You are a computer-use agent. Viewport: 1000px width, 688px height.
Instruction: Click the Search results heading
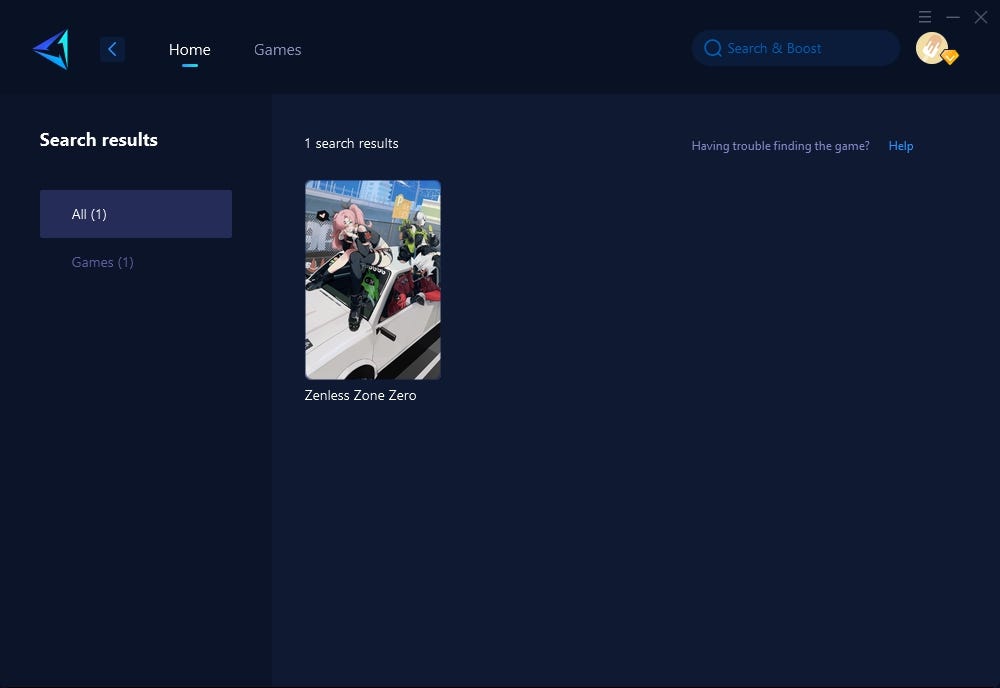[98, 140]
